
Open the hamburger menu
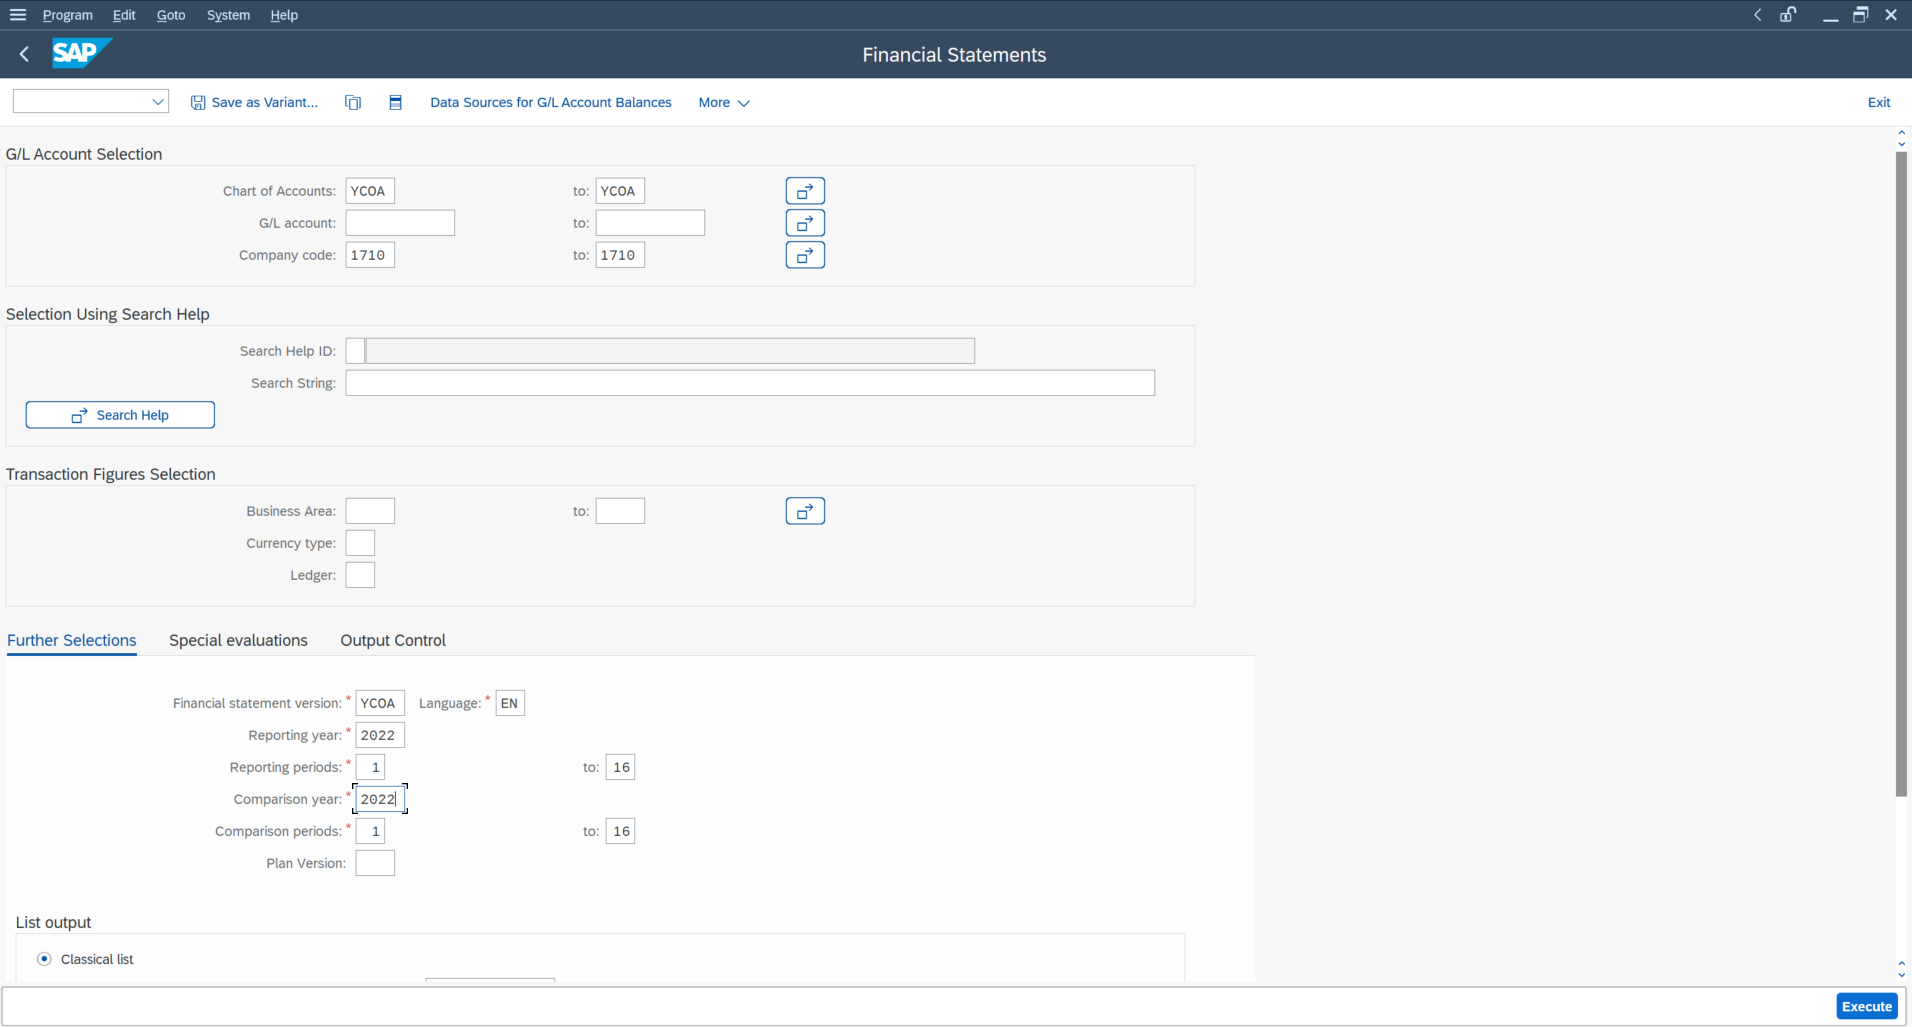tap(17, 14)
